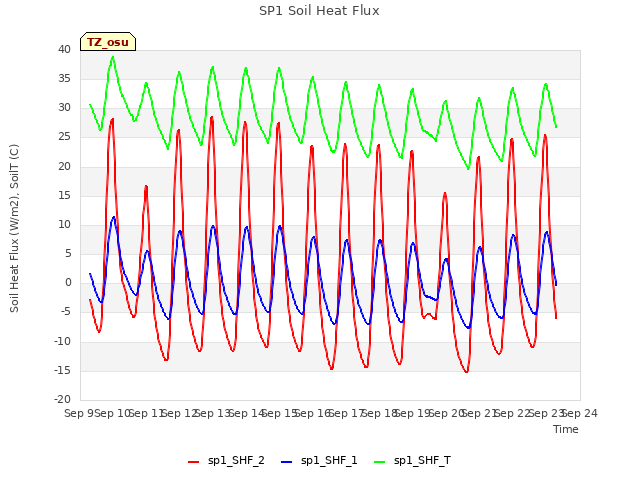Click the Sep 9 x-axis tick label
640x480 pixels.
coord(79,413)
